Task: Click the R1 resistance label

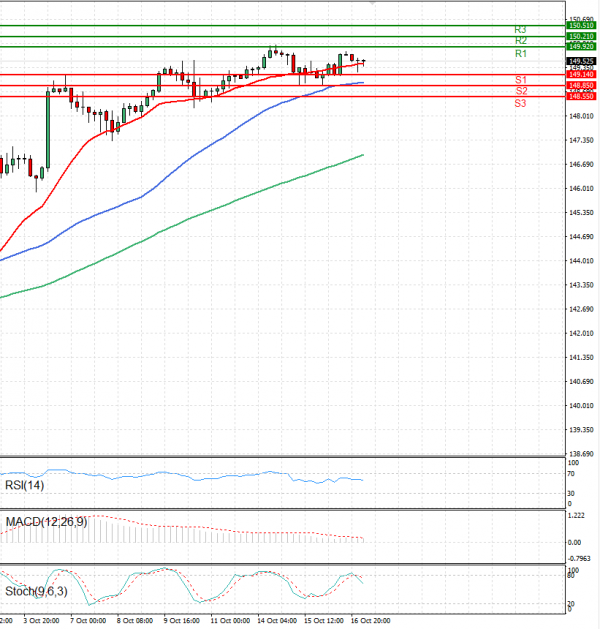Action: tap(521, 54)
